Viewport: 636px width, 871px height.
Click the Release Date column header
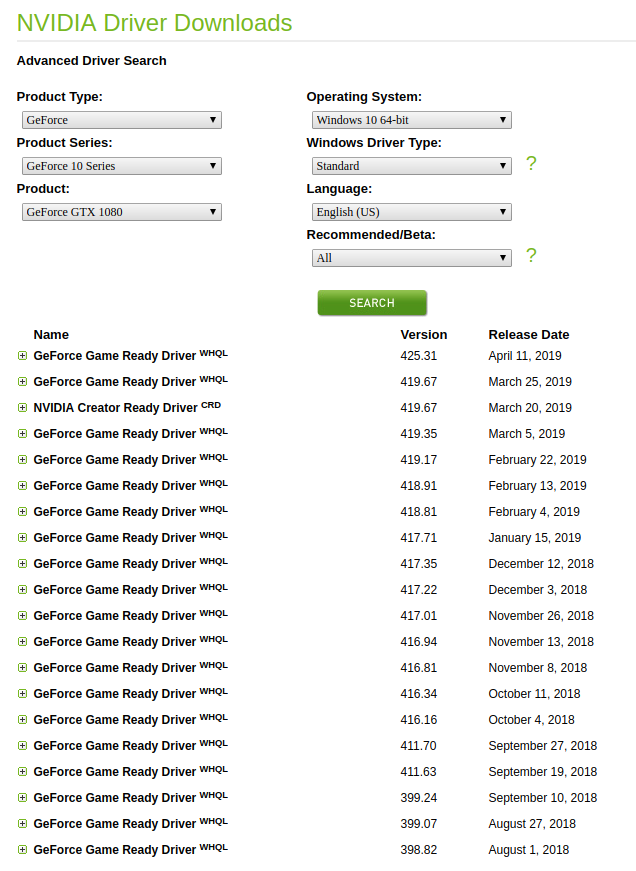coord(529,334)
